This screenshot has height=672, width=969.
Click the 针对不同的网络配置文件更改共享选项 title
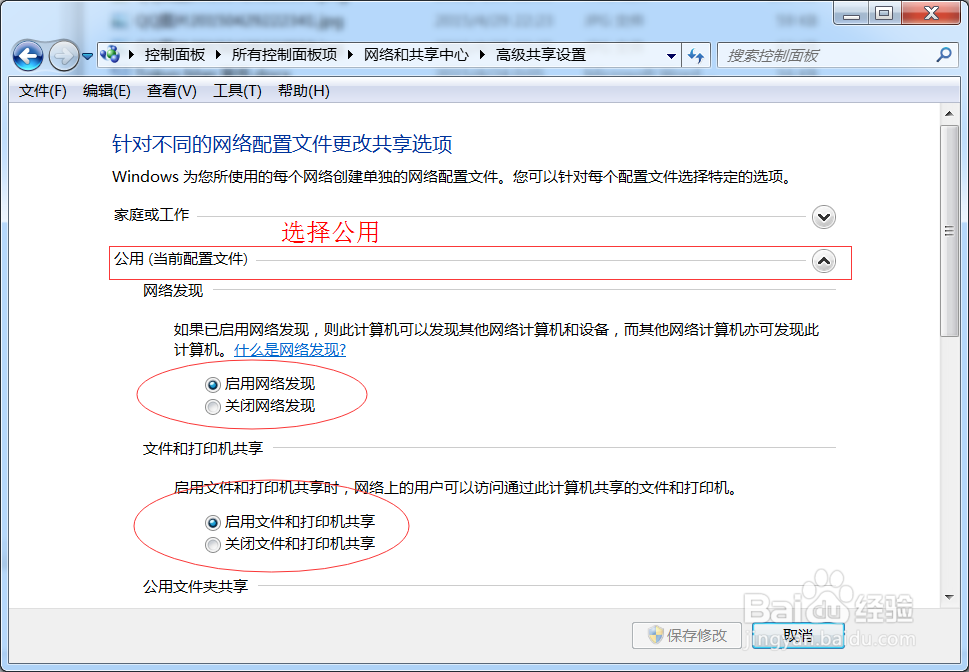click(x=282, y=144)
